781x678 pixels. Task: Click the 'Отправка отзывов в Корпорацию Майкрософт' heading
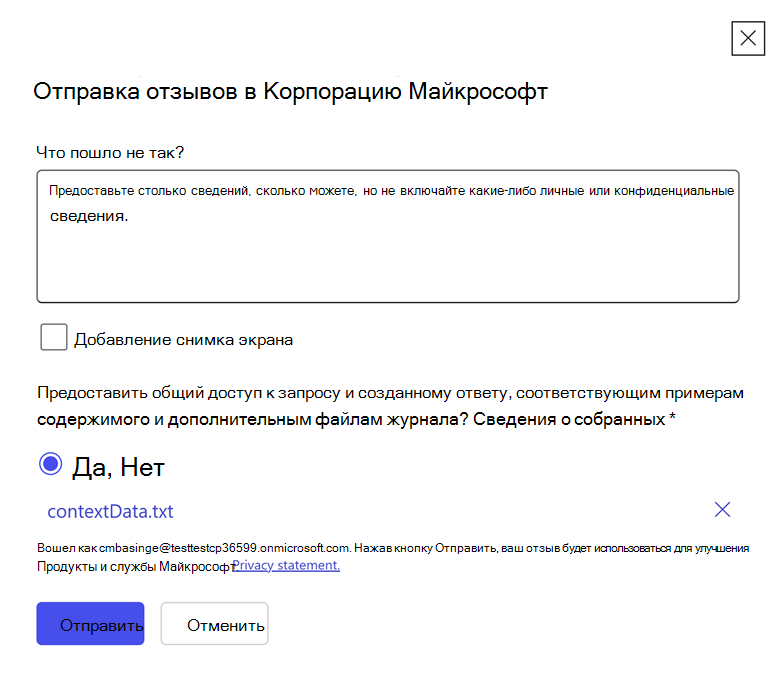(290, 92)
